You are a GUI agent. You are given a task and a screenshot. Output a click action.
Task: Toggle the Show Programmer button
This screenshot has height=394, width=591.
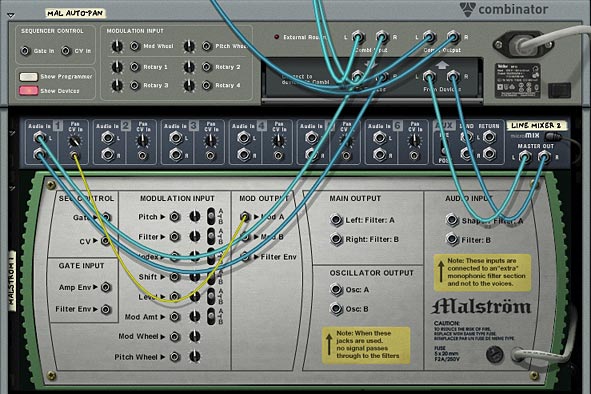29,77
